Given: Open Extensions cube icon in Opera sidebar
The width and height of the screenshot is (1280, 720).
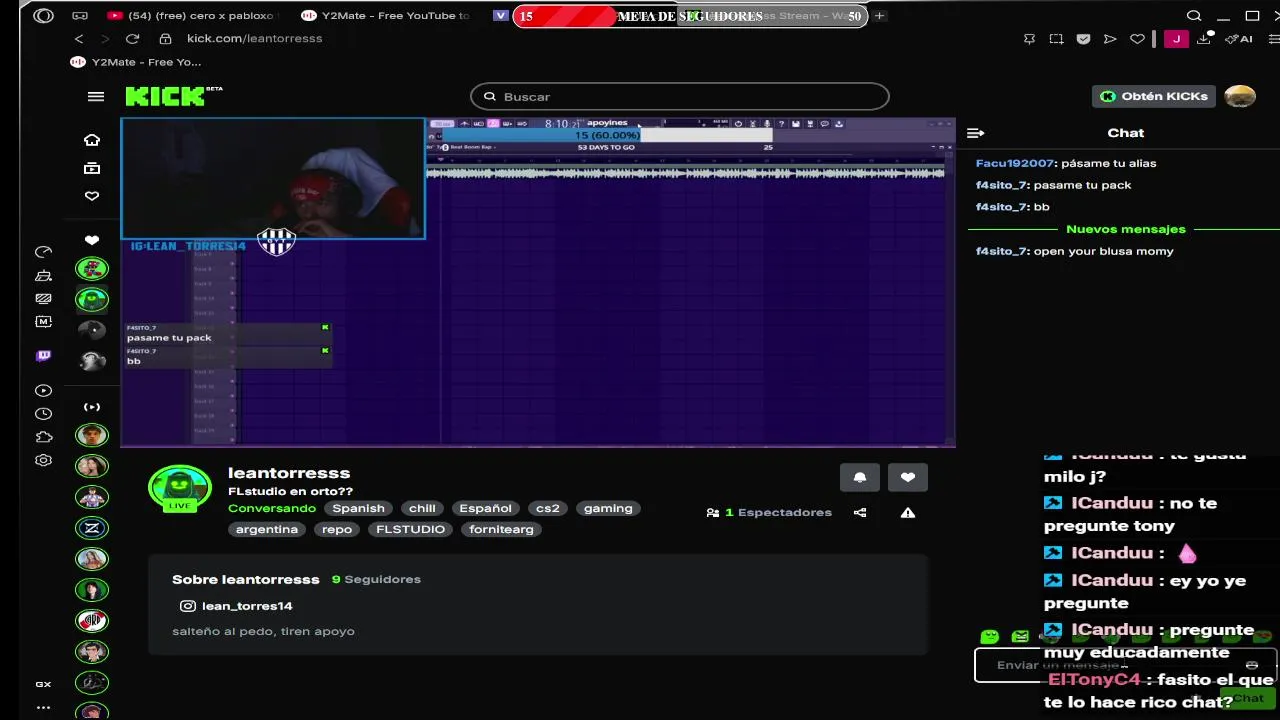Looking at the screenshot, I should [43, 437].
